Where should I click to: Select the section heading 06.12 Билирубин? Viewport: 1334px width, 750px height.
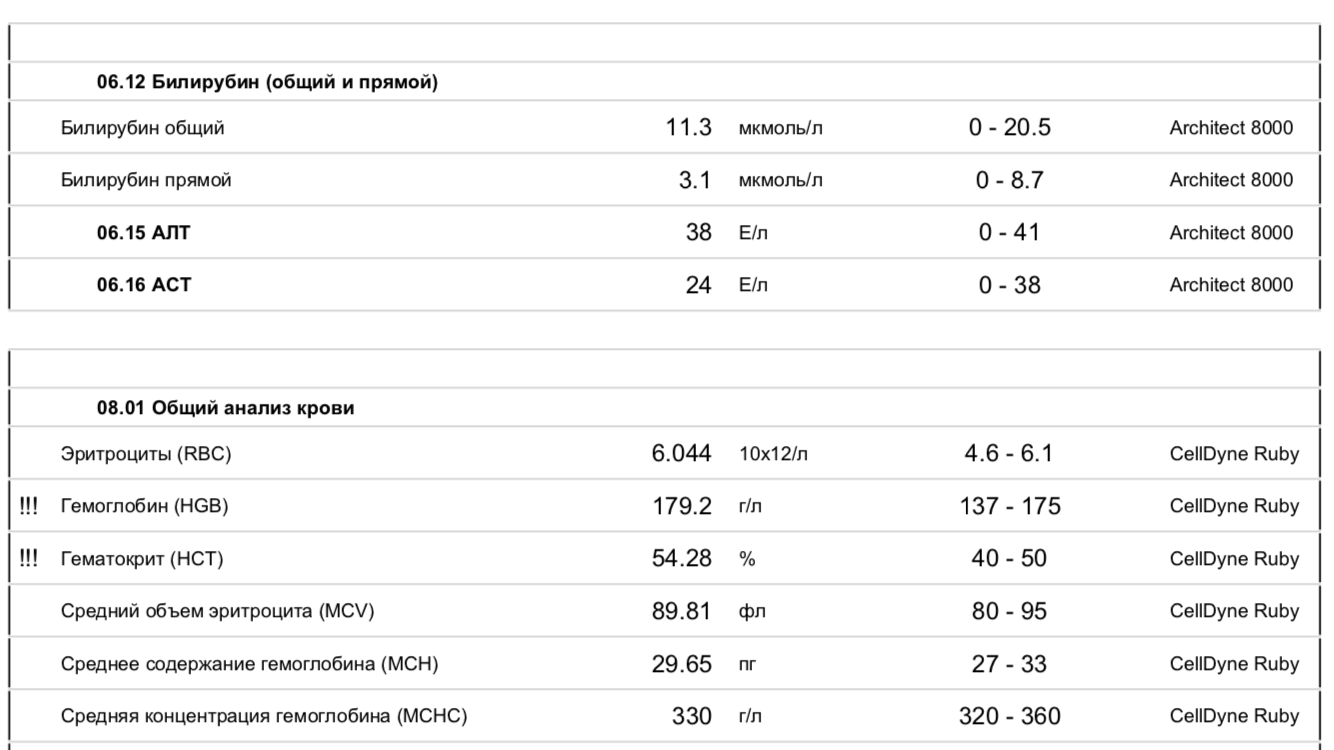tap(267, 83)
